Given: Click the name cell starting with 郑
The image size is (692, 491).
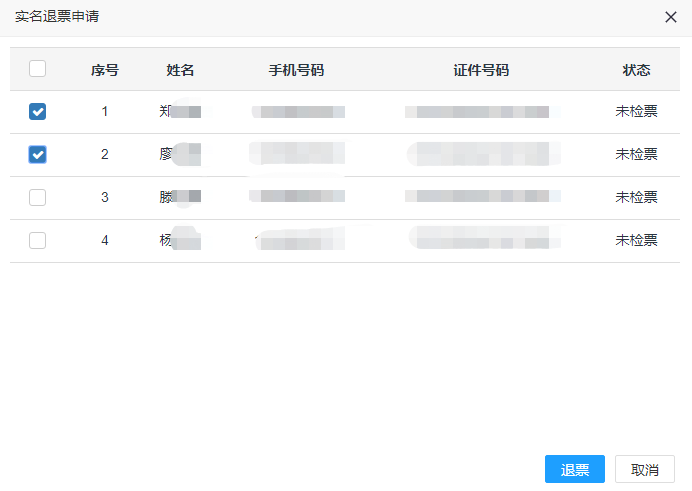Looking at the screenshot, I should 180,111.
